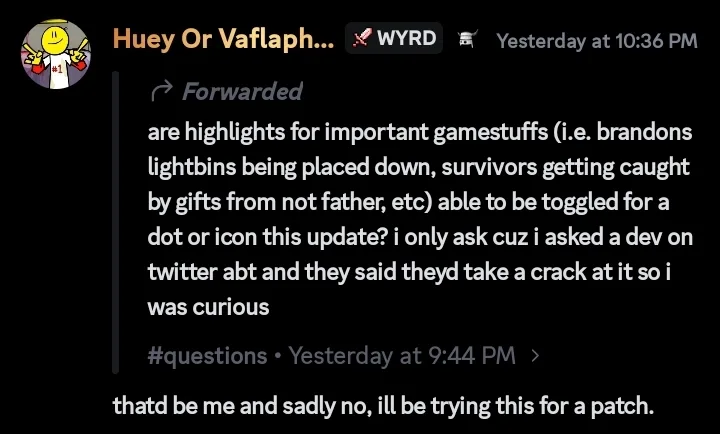Click the 10:36 PM message timestamp

tap(597, 41)
